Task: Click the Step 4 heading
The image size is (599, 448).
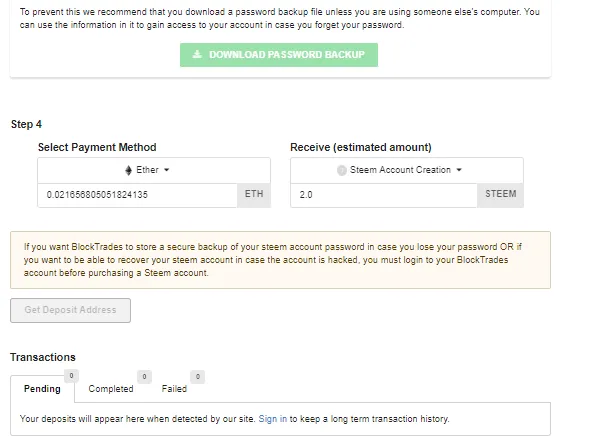Action: [x=26, y=125]
